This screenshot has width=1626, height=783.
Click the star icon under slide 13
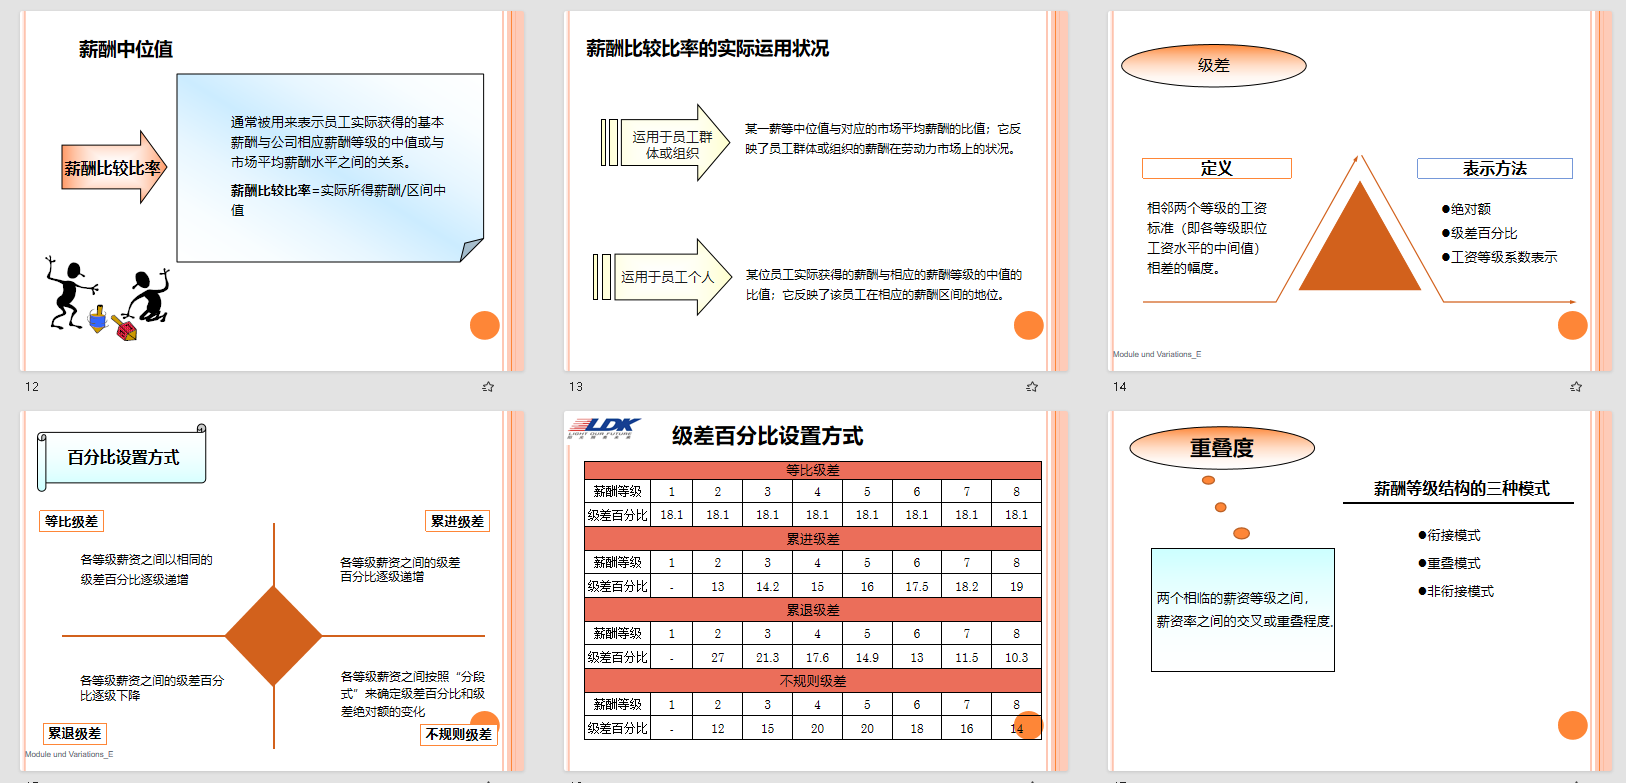(x=1032, y=386)
